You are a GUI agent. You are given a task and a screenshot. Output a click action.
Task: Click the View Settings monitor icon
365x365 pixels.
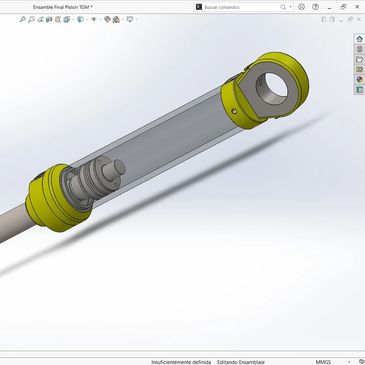coord(130,20)
